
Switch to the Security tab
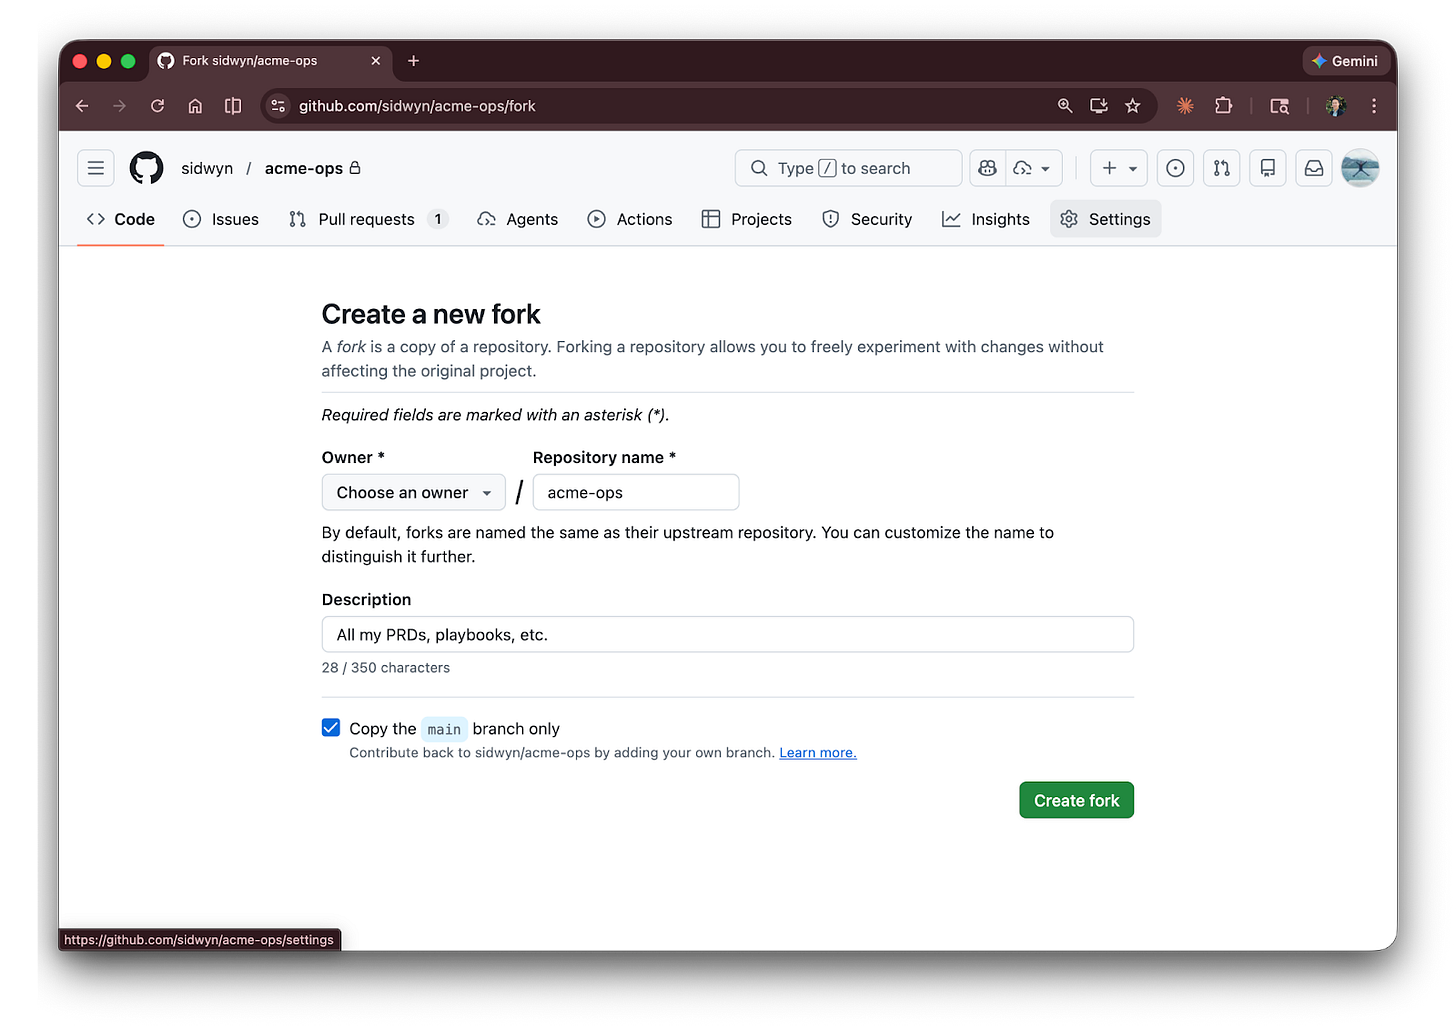tap(867, 219)
